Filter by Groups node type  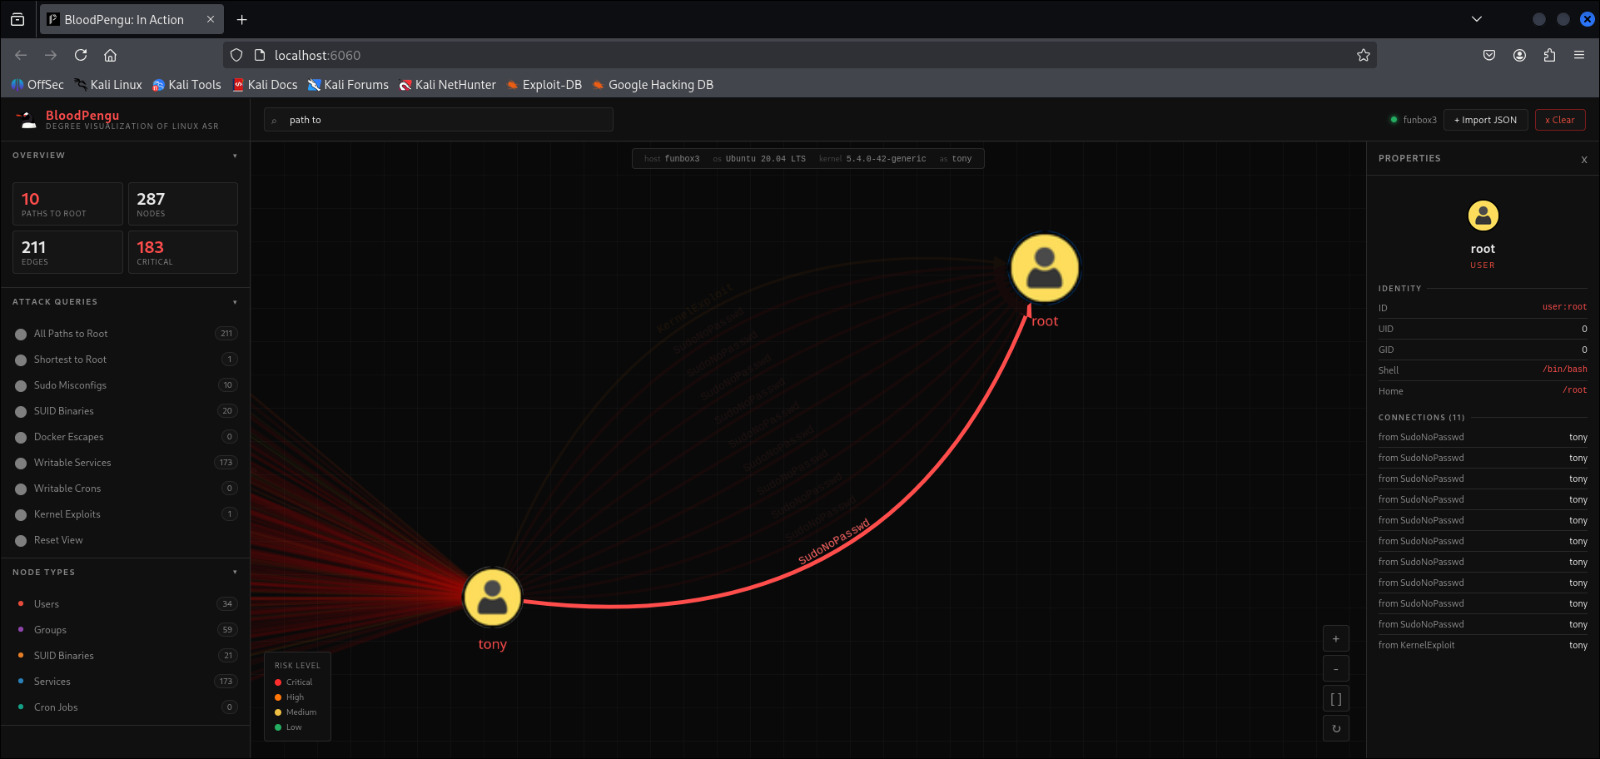pos(125,630)
